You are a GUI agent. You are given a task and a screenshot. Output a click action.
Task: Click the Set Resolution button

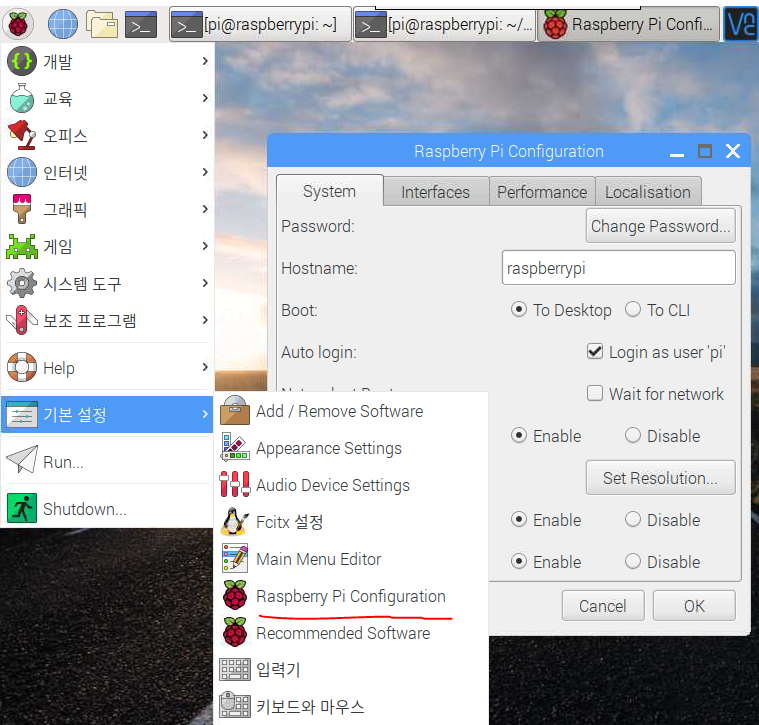(660, 478)
